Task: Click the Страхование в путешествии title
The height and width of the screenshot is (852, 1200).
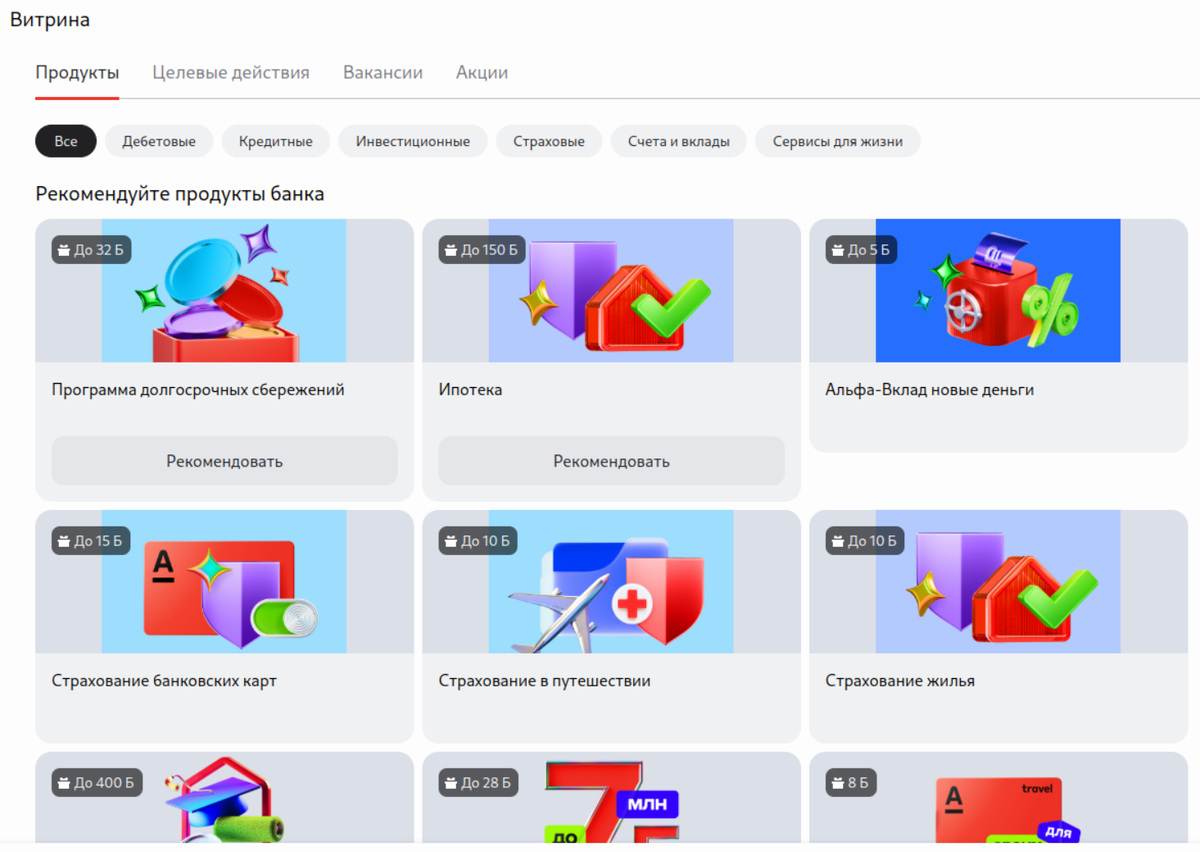Action: pyautogui.click(x=545, y=681)
